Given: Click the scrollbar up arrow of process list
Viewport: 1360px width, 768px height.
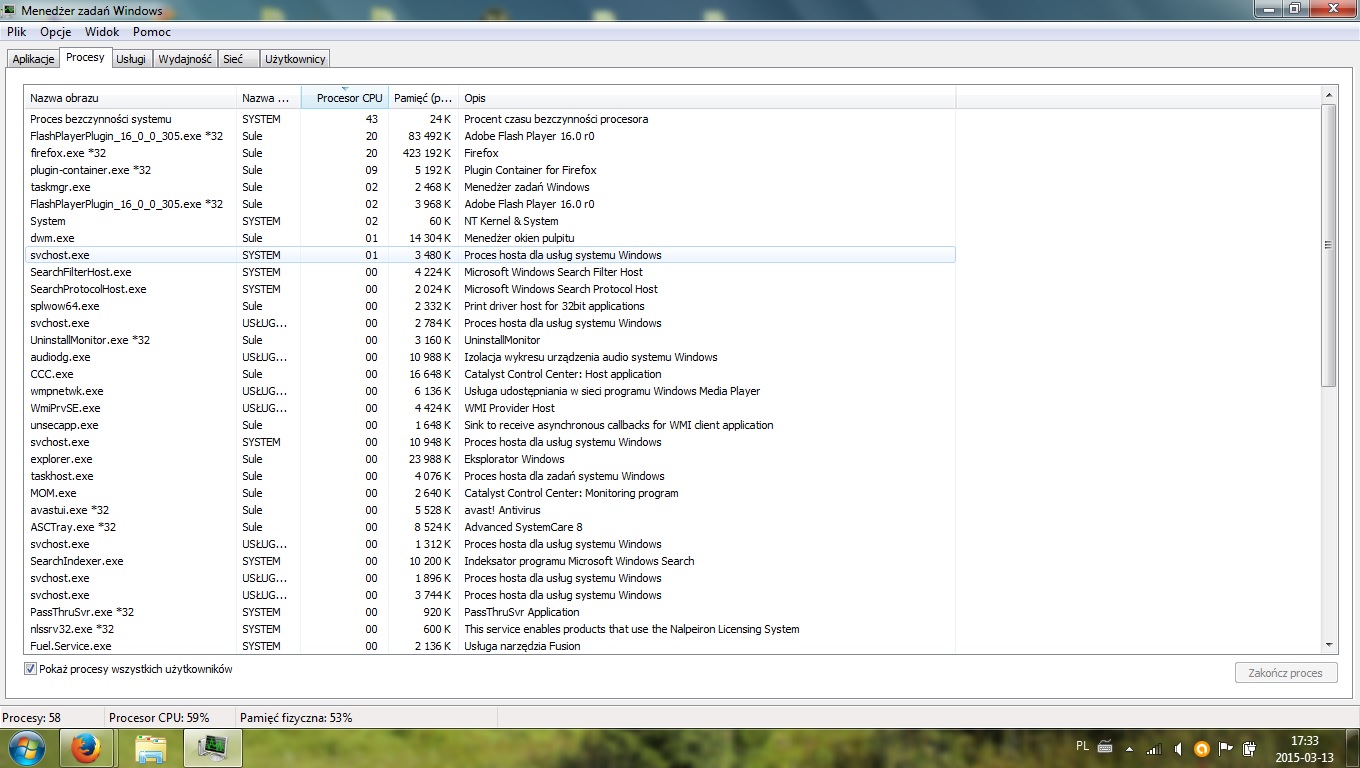Looking at the screenshot, I should click(x=1329, y=95).
